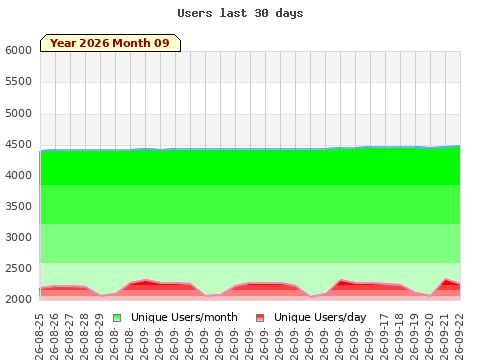Click the y-axis label 5500

tap(18, 81)
